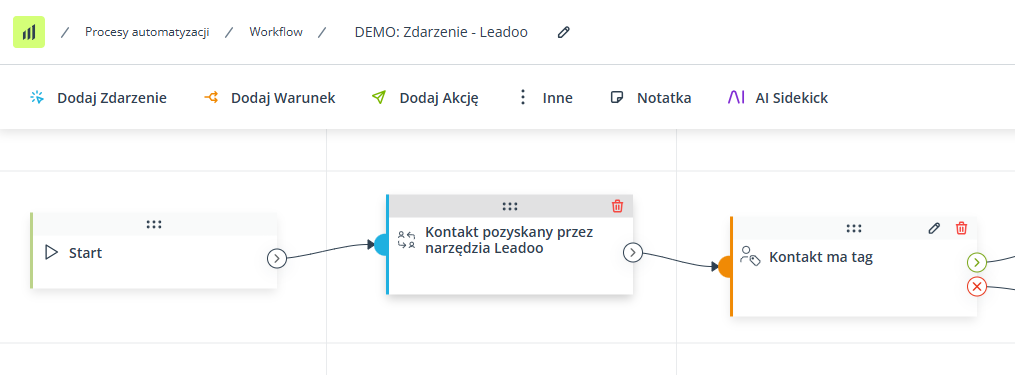Viewport: 1015px width, 375px height.
Task: Click Dodaj Zdarzenie button
Action: click(x=112, y=98)
